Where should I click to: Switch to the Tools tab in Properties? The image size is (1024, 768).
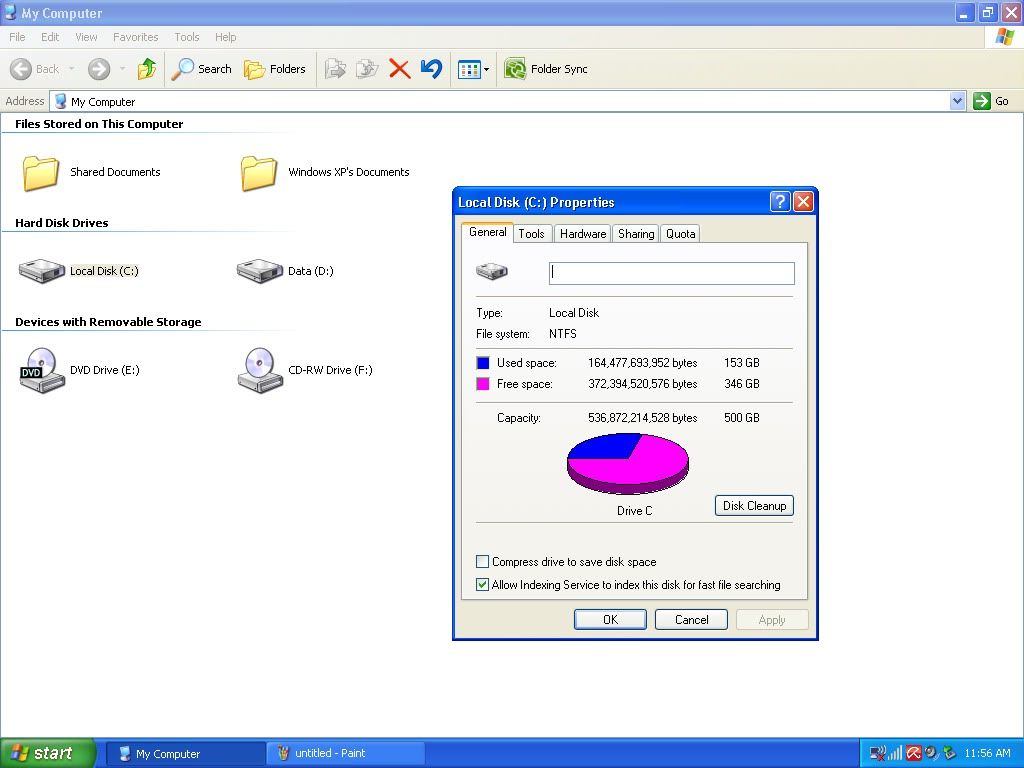coord(532,234)
